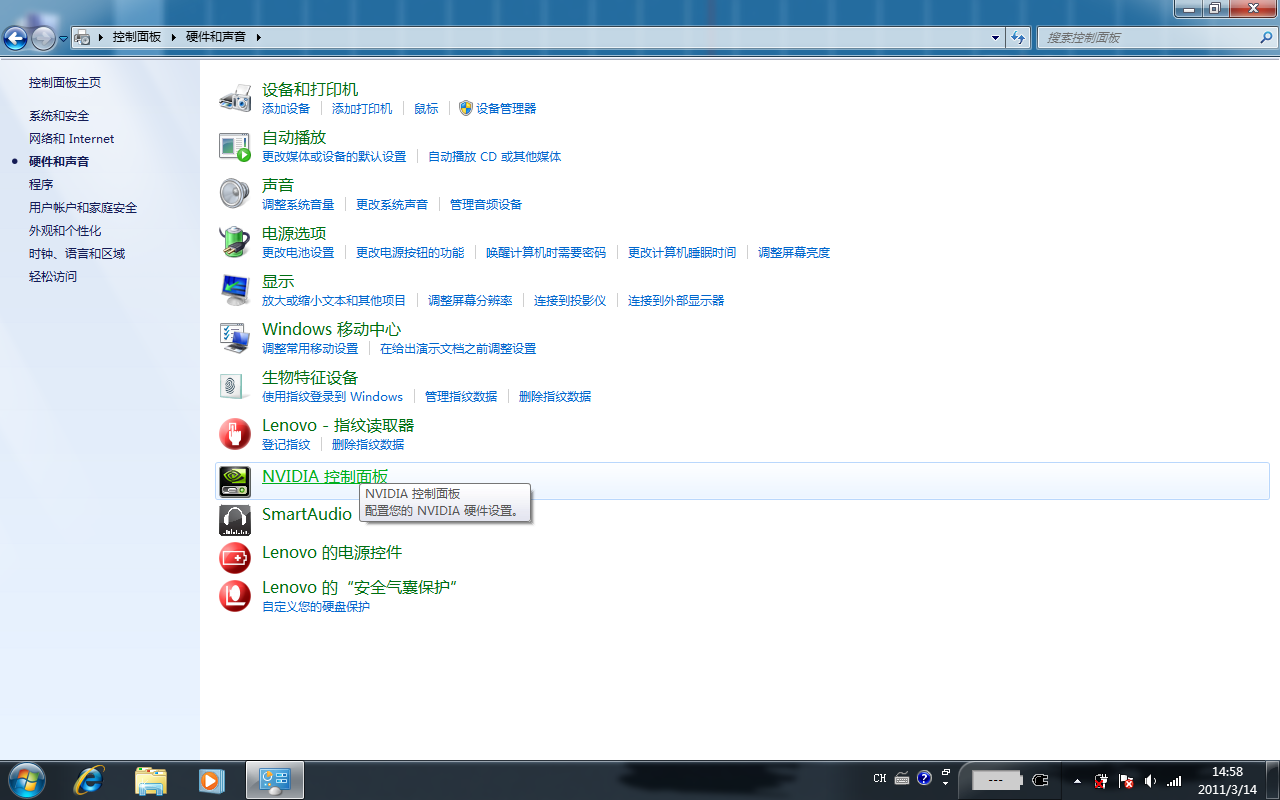Screen dimensions: 1280x800
Task: Select 用户帐户和家庭安全 in sidebar
Action: tap(83, 208)
